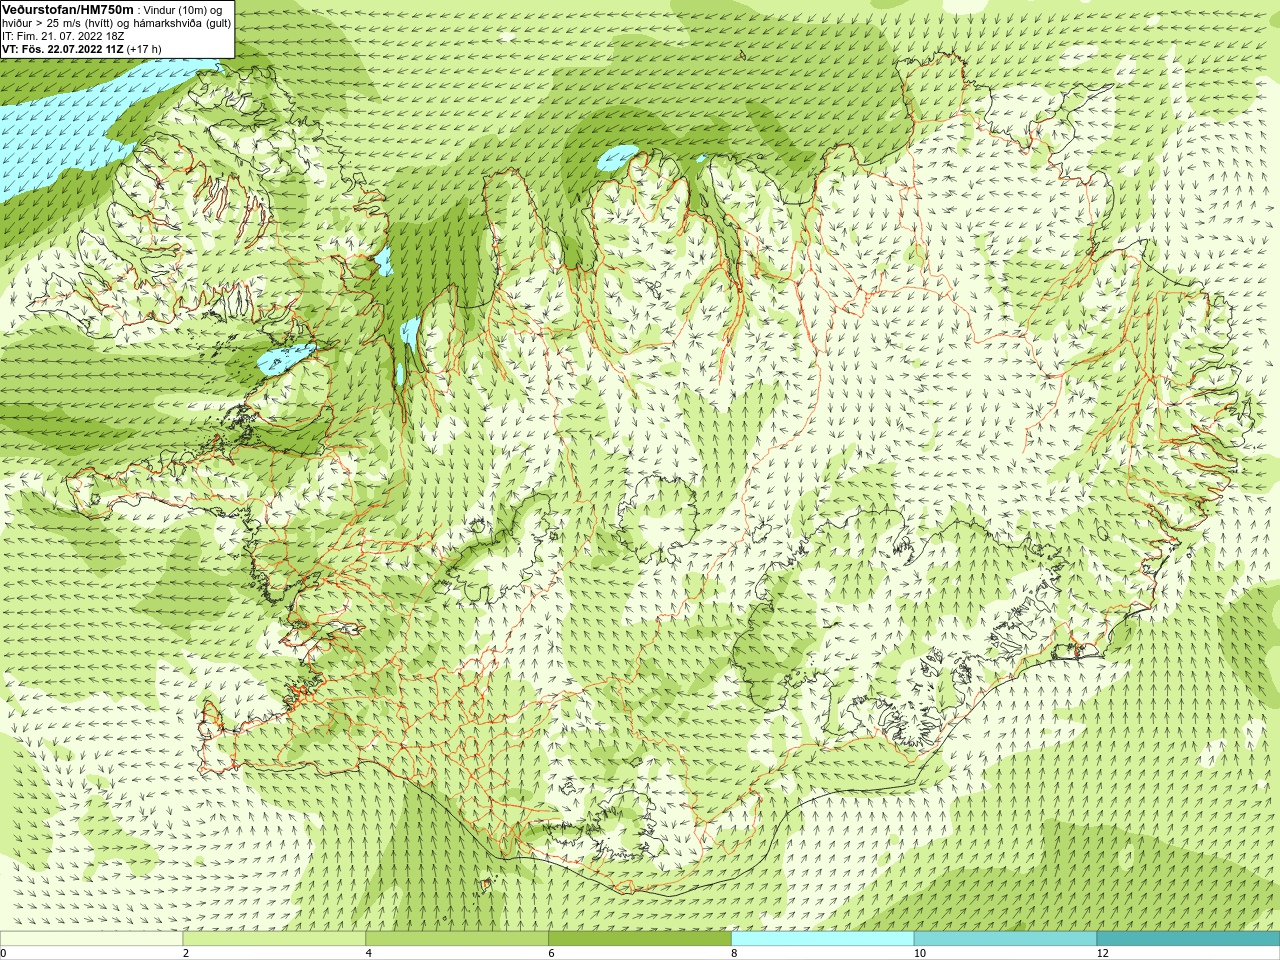
Task: Click the scale label '4'
Action: tap(369, 953)
